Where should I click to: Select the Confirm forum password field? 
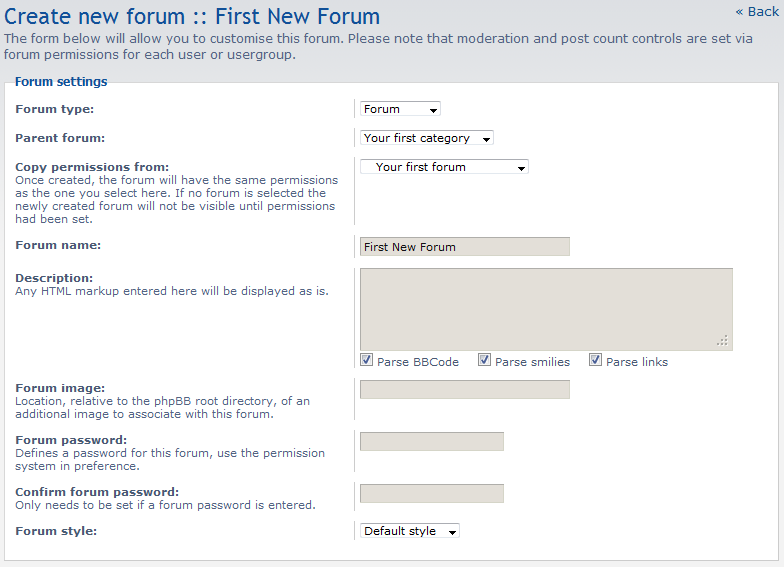(431, 493)
